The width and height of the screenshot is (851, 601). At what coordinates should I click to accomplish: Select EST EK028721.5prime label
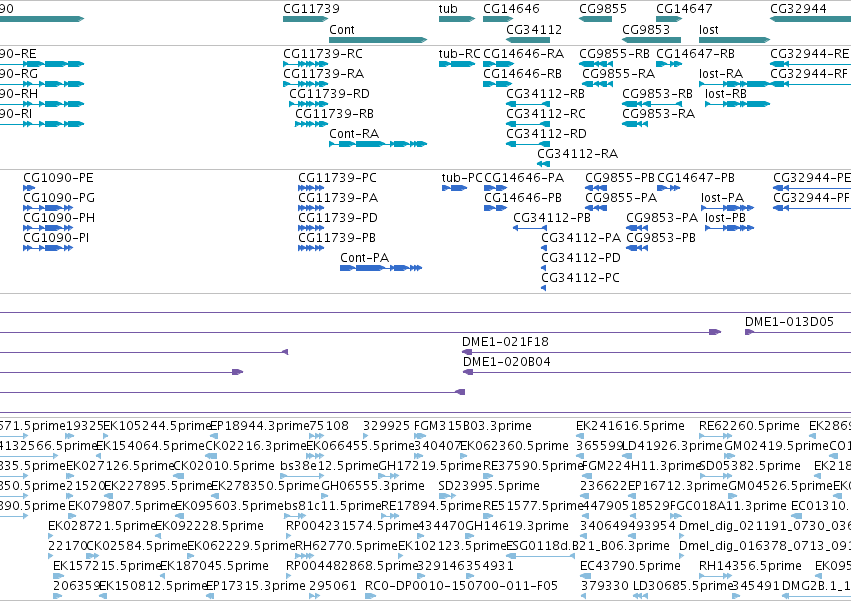pos(103,526)
